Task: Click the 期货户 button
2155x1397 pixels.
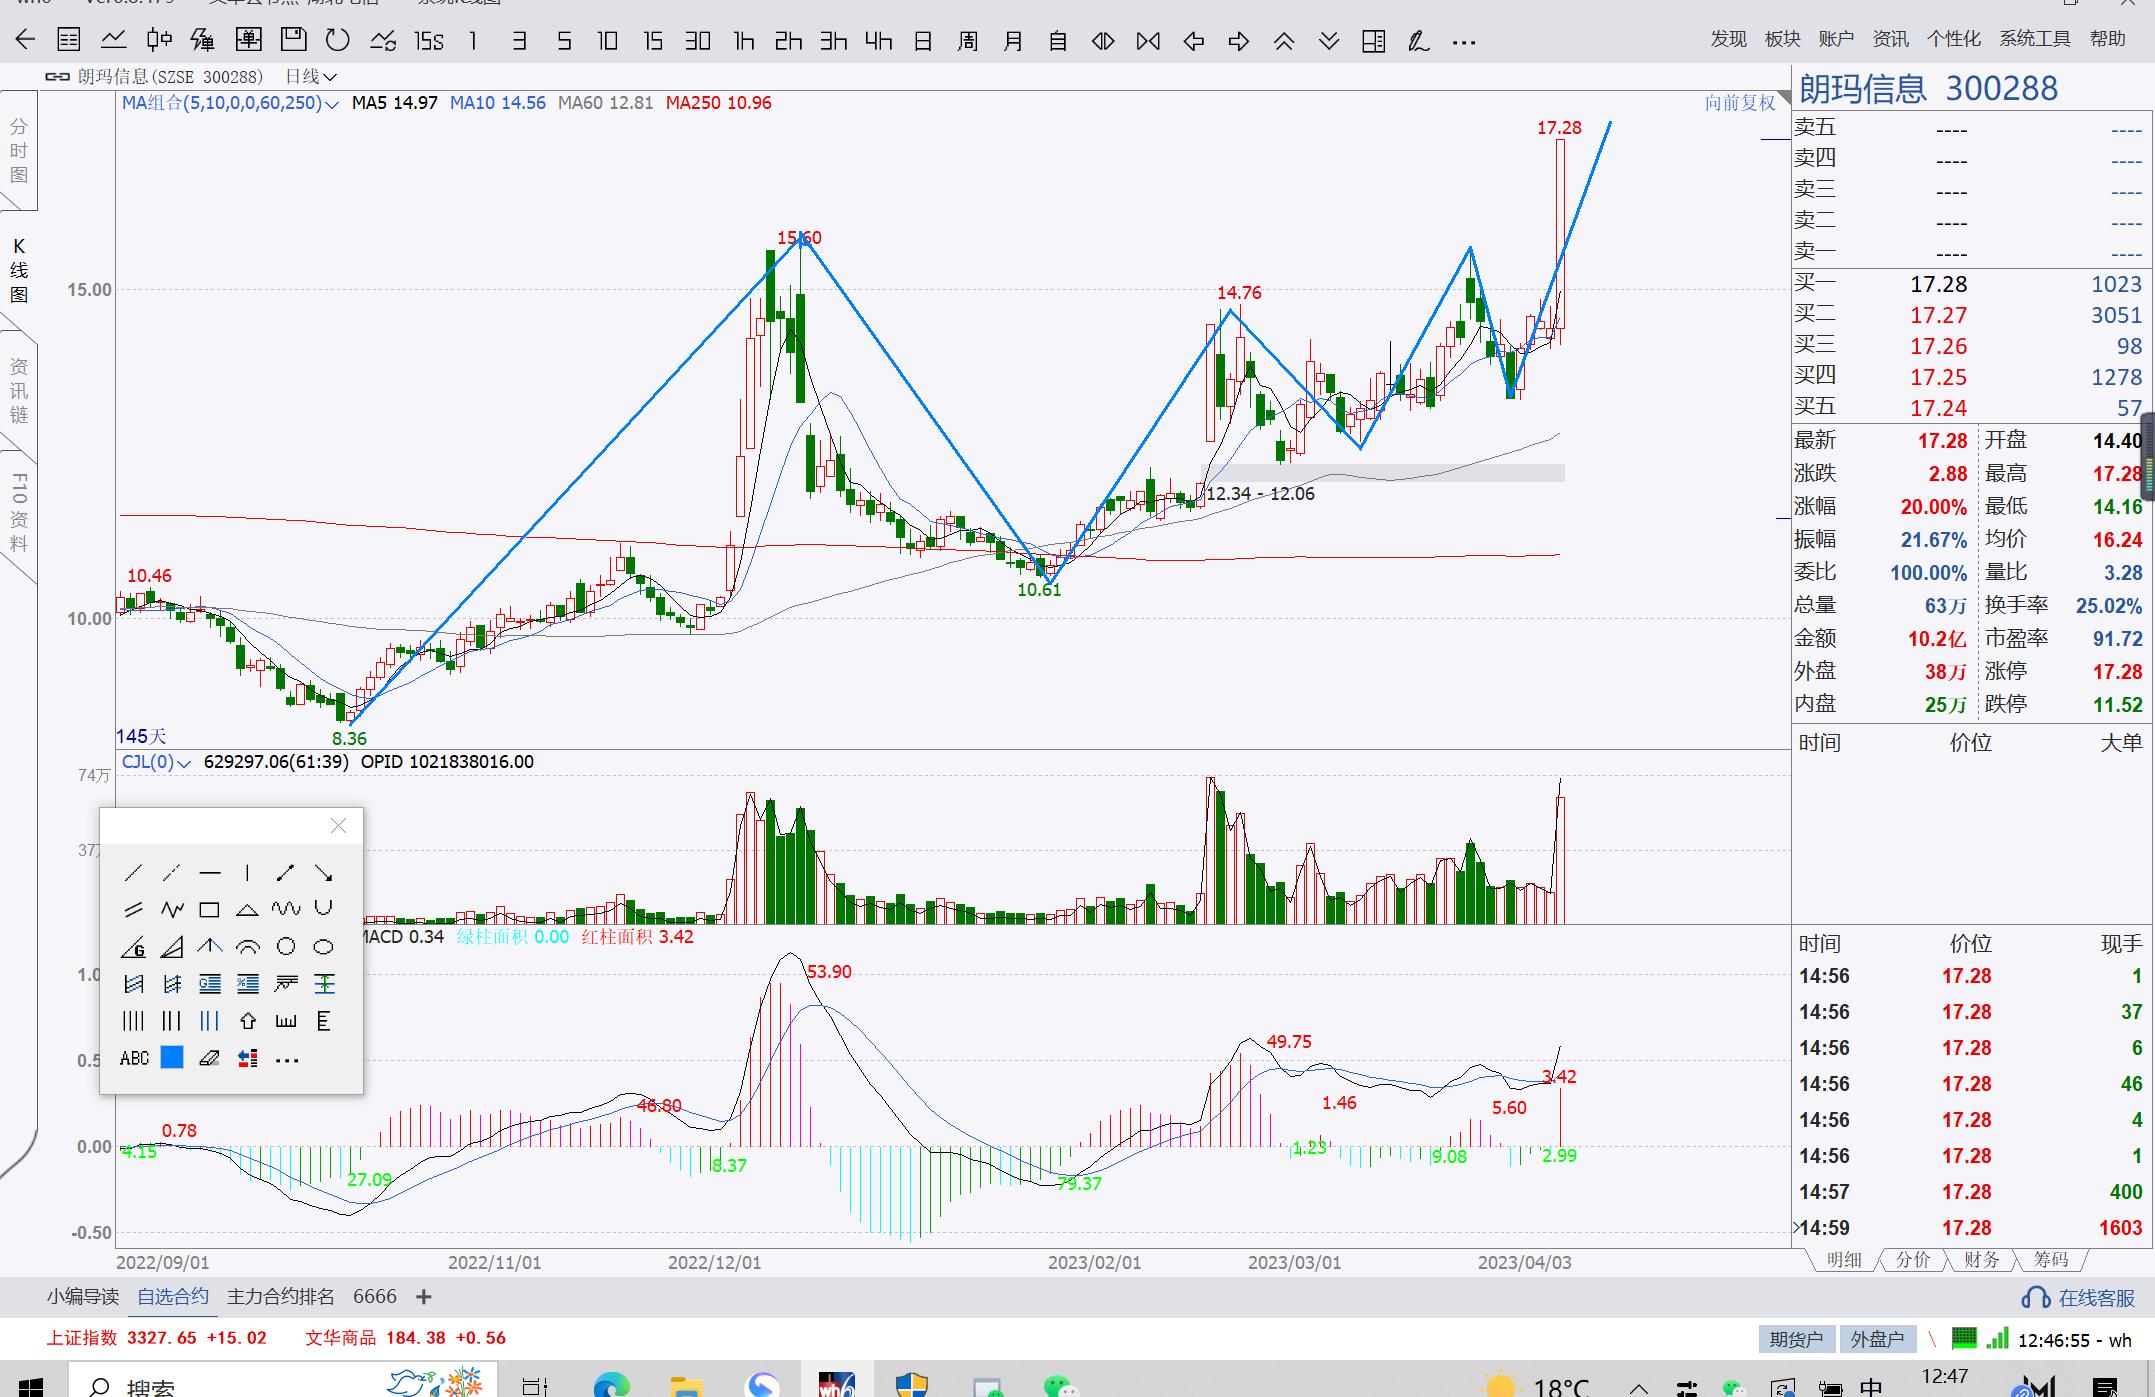Action: [x=1795, y=1339]
